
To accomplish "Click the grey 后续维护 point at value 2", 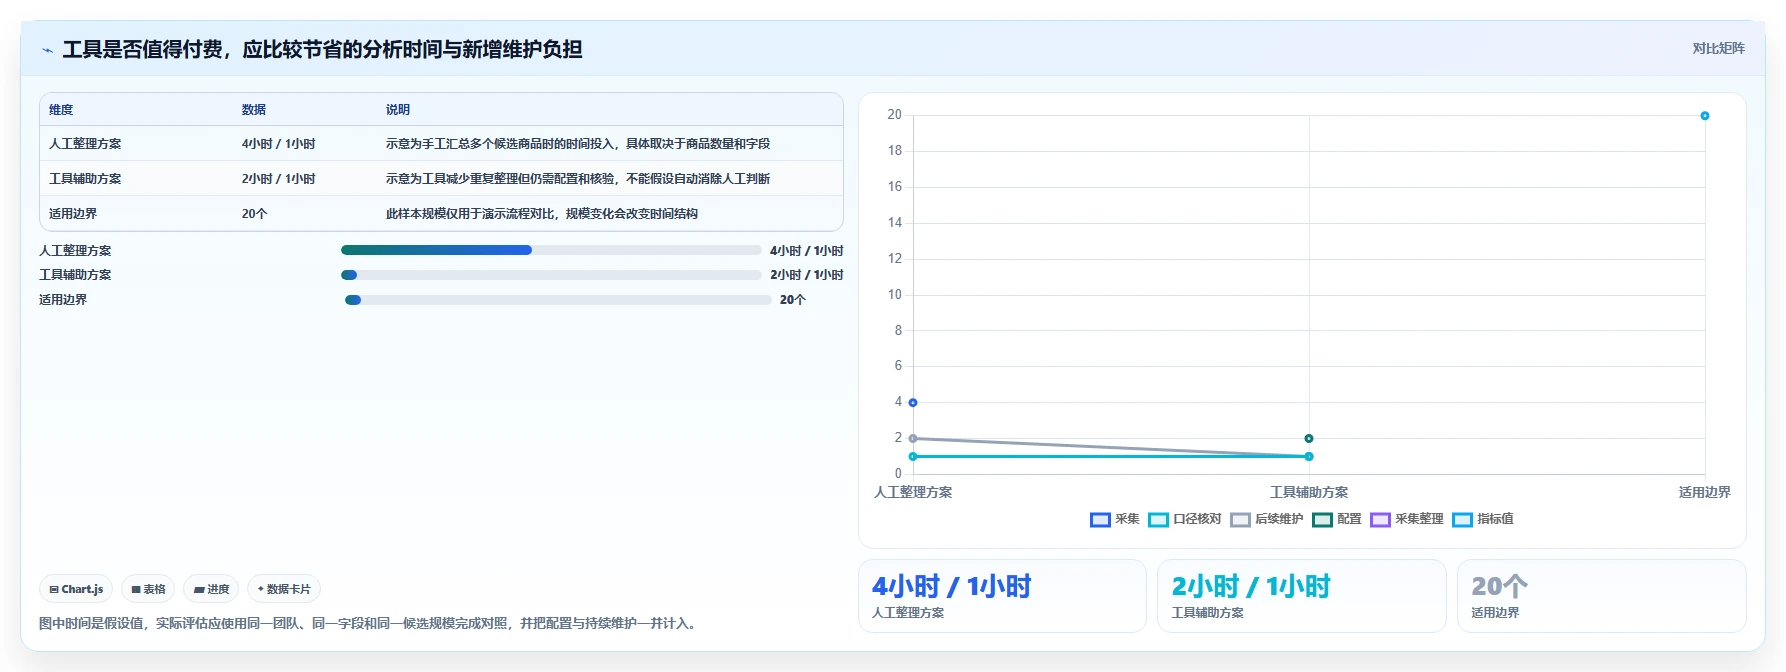I will tap(913, 438).
